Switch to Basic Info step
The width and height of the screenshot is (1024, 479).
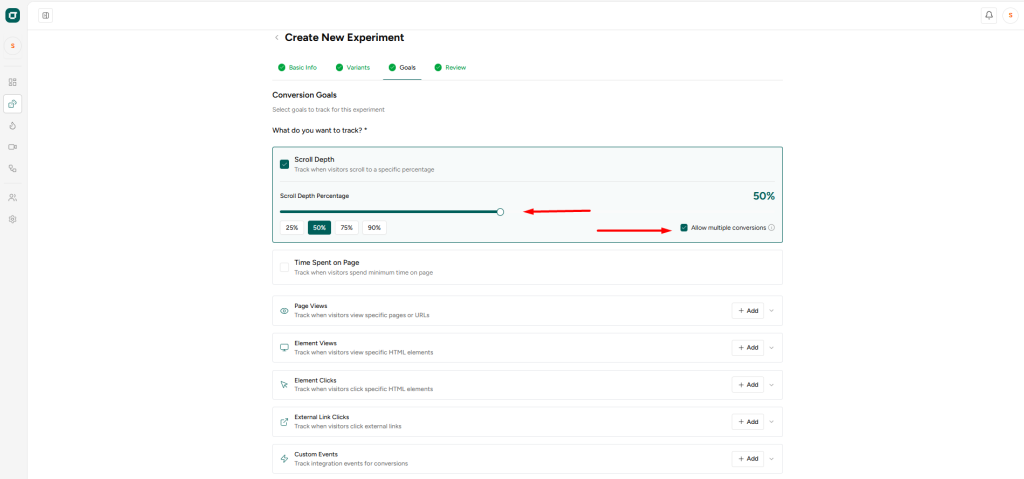[x=297, y=67]
